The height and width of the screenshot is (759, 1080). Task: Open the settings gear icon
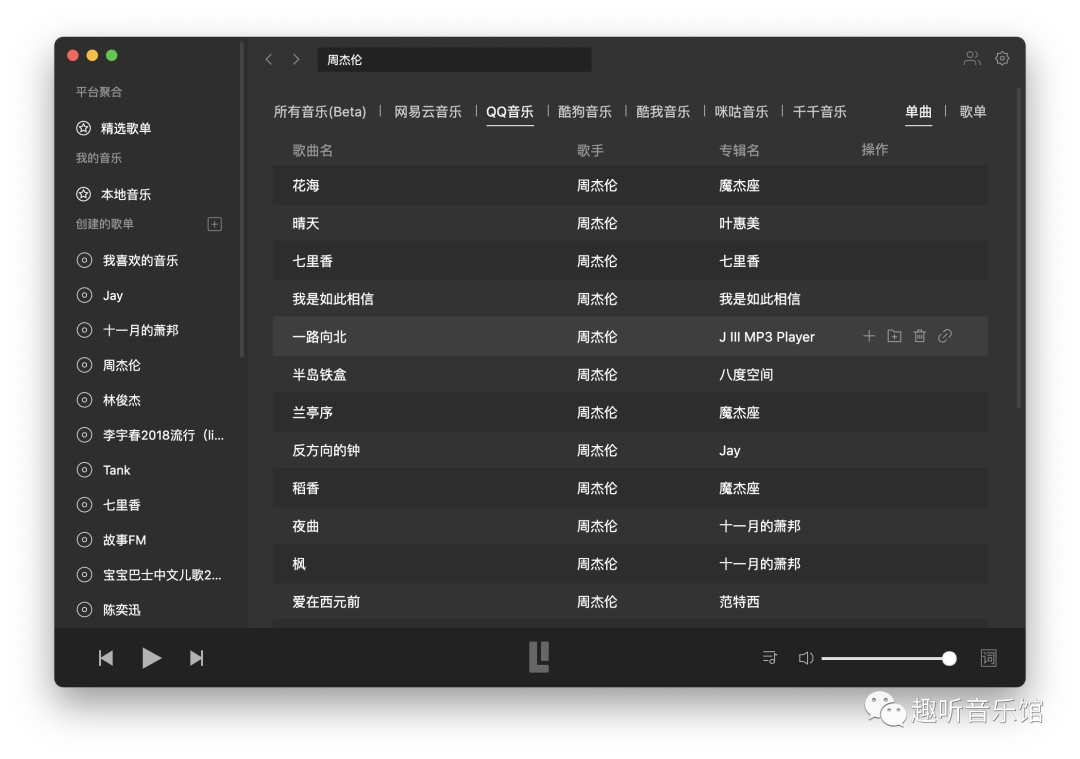coord(1002,59)
